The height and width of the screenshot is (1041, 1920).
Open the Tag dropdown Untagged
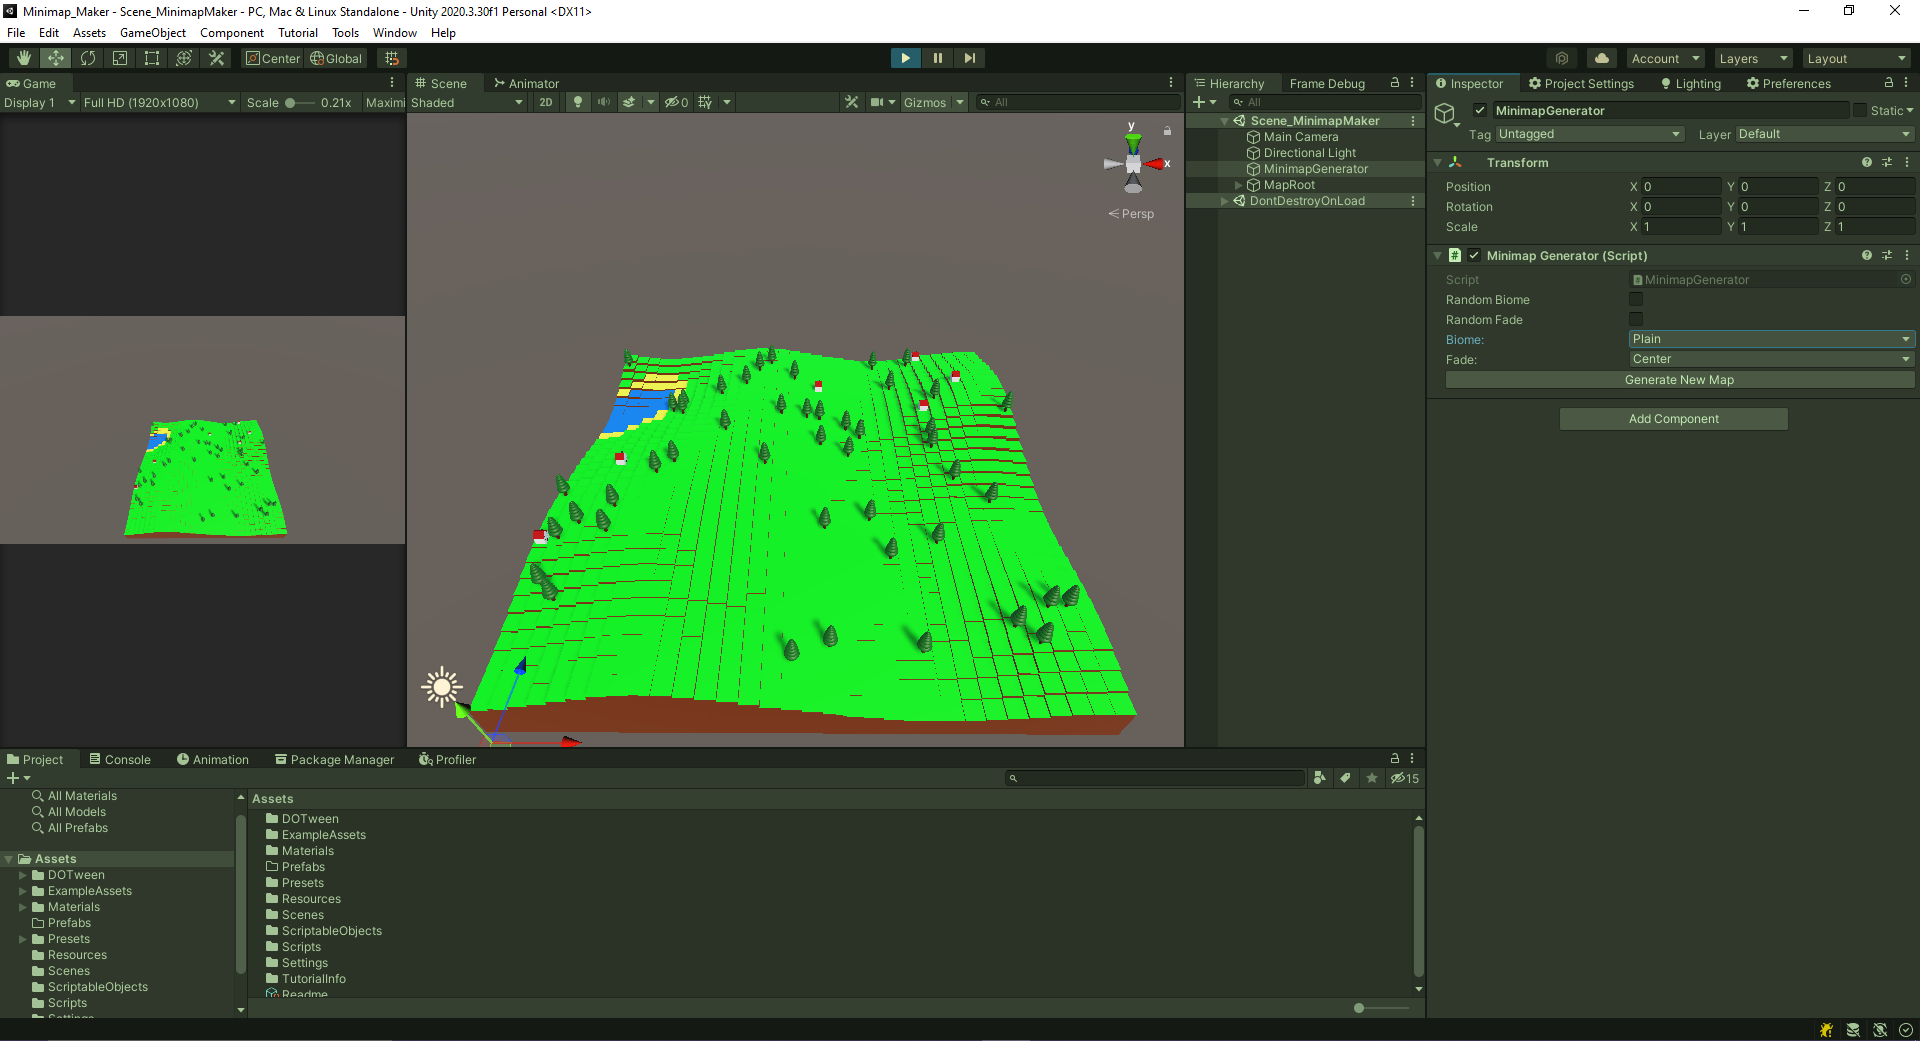[x=1589, y=134]
